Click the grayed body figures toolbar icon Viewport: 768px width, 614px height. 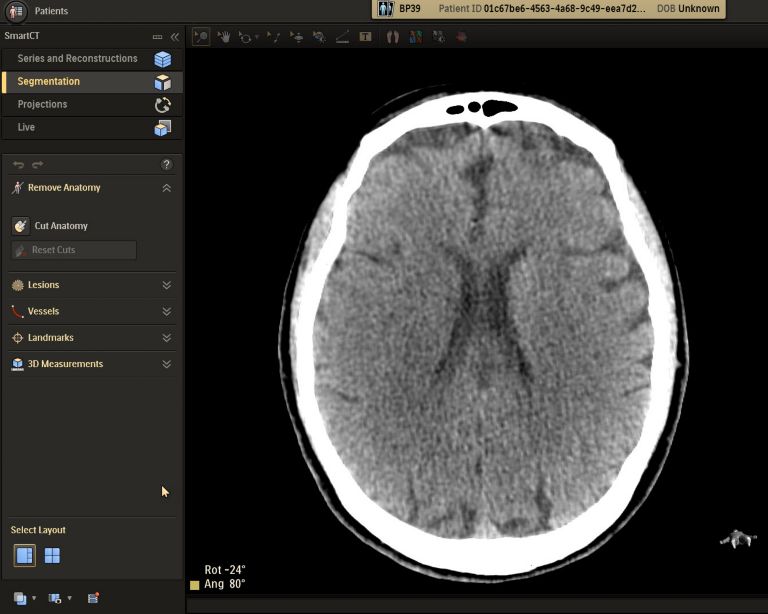click(439, 37)
